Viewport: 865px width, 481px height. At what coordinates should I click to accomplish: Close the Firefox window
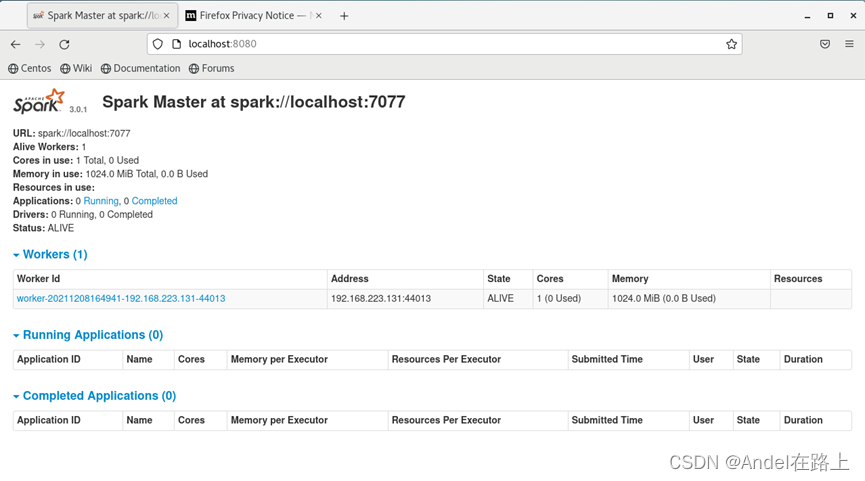(853, 16)
